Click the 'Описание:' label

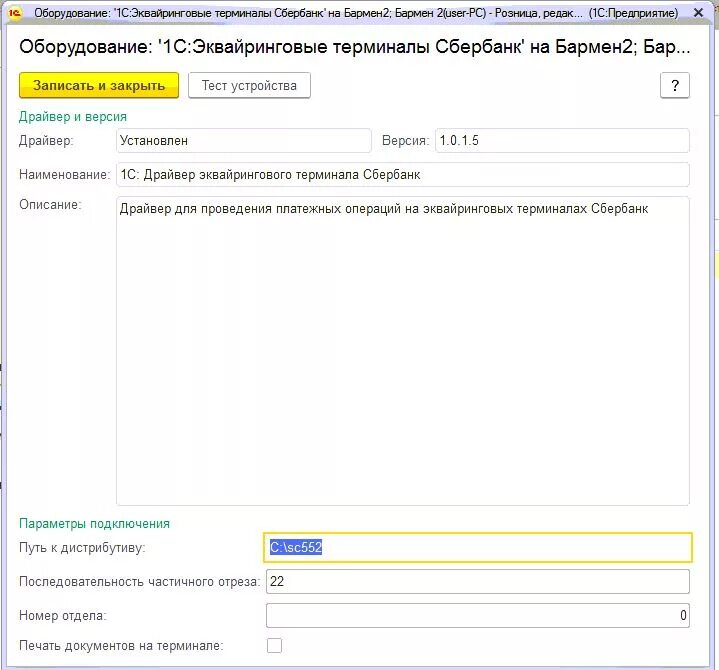pos(50,205)
